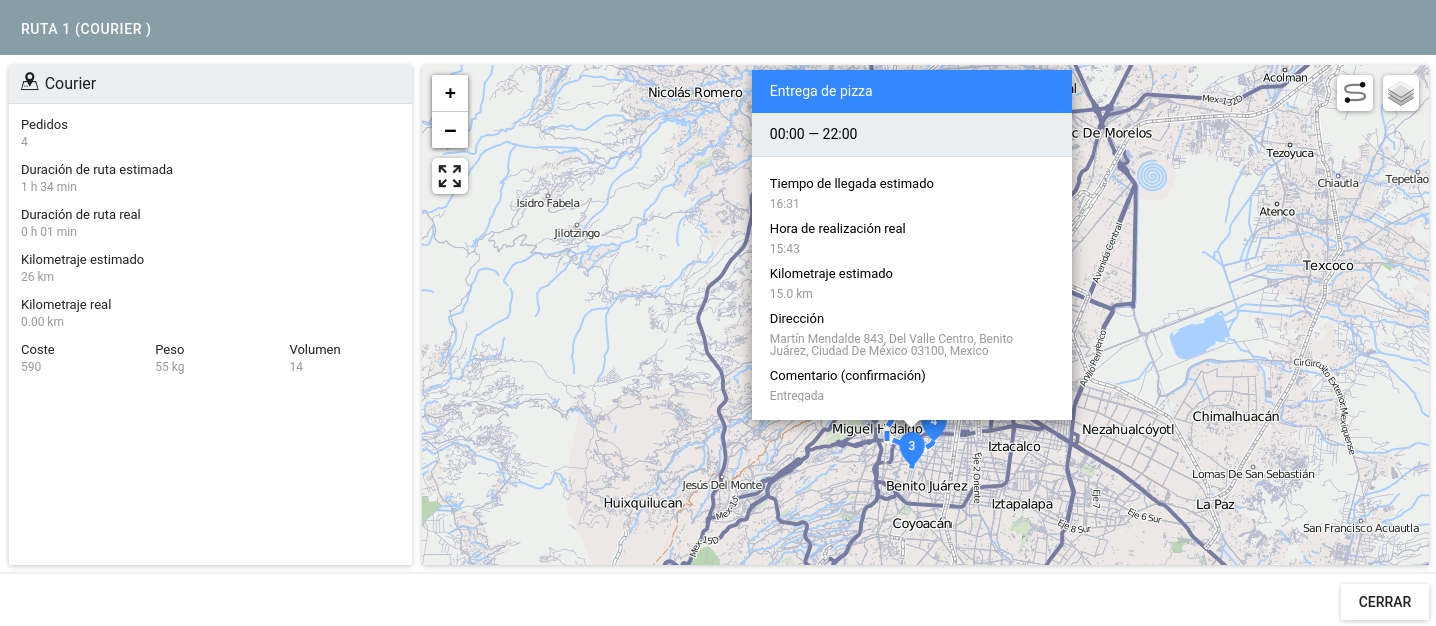Click the RUTA 1 (COURIER) title
This screenshot has height=626, width=1436.
(86, 29)
